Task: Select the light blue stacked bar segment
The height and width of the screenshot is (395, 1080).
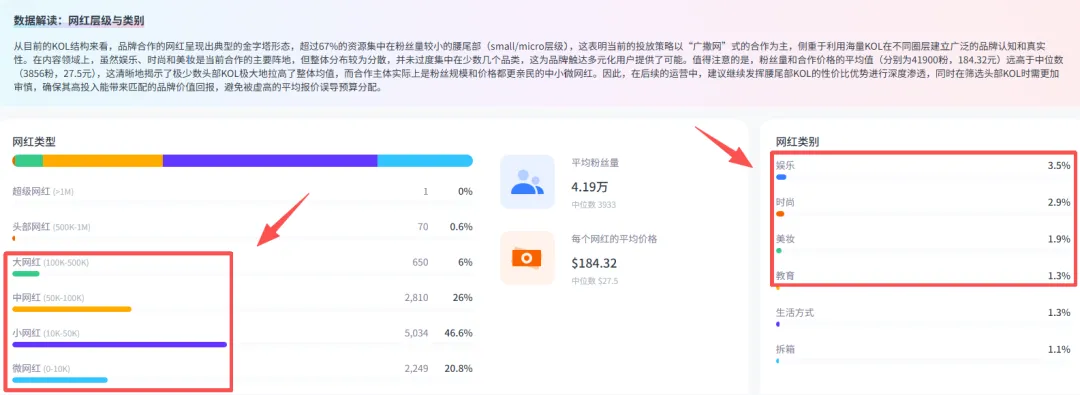Action: [x=425, y=161]
